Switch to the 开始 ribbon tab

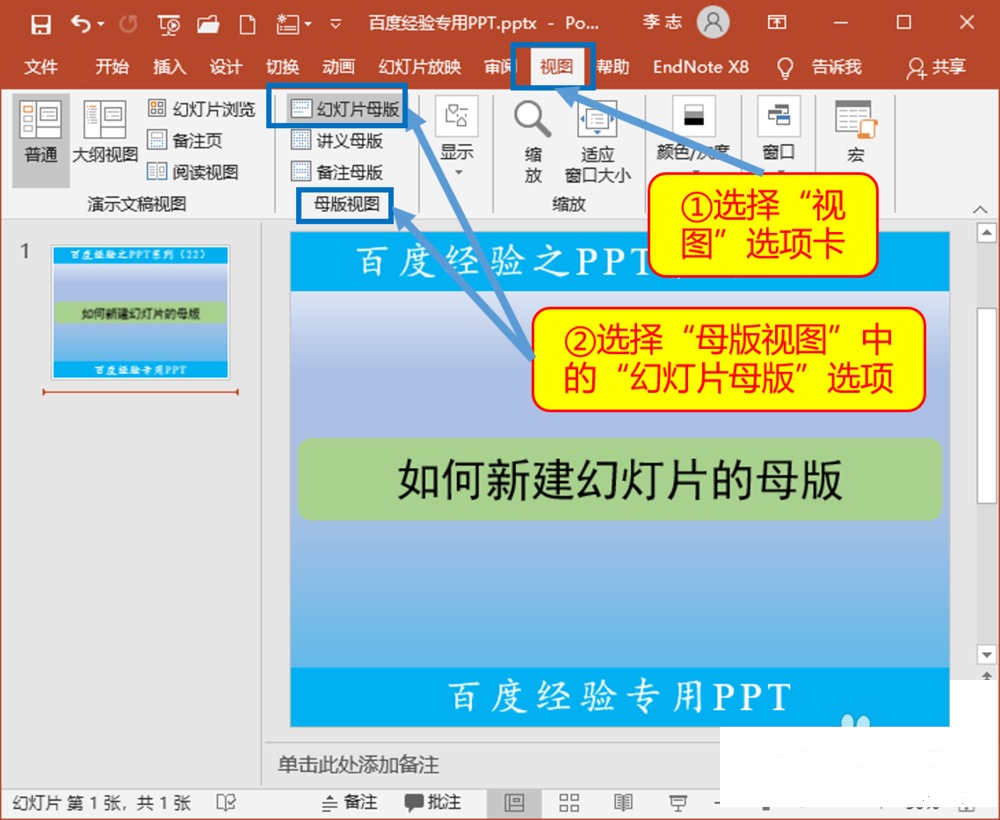coord(112,66)
